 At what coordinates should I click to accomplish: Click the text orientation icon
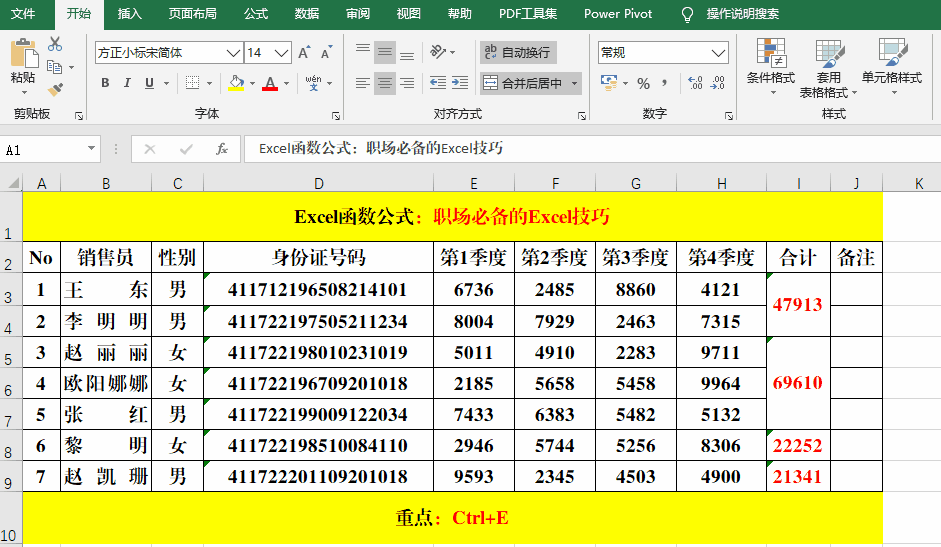click(x=438, y=52)
